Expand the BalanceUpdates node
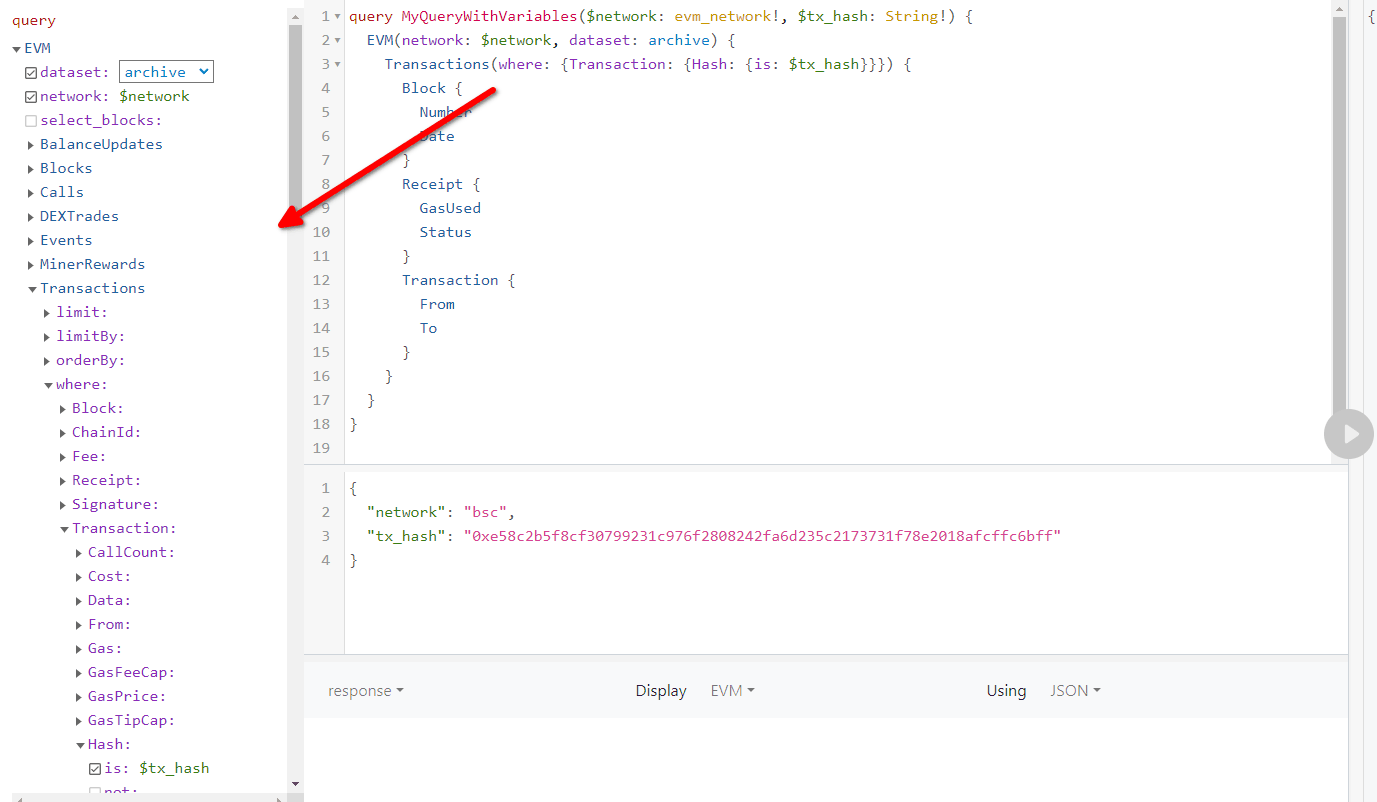This screenshot has height=802, width=1377. [x=31, y=145]
